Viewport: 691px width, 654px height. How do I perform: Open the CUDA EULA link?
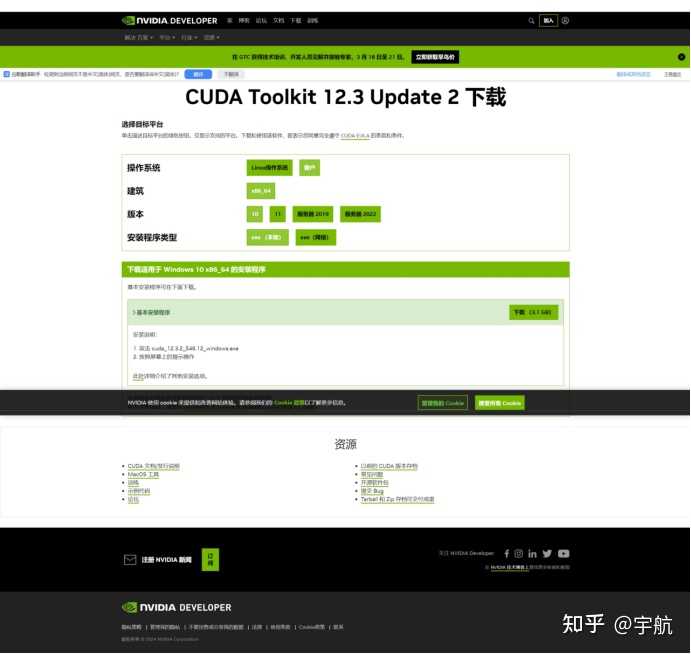point(355,136)
